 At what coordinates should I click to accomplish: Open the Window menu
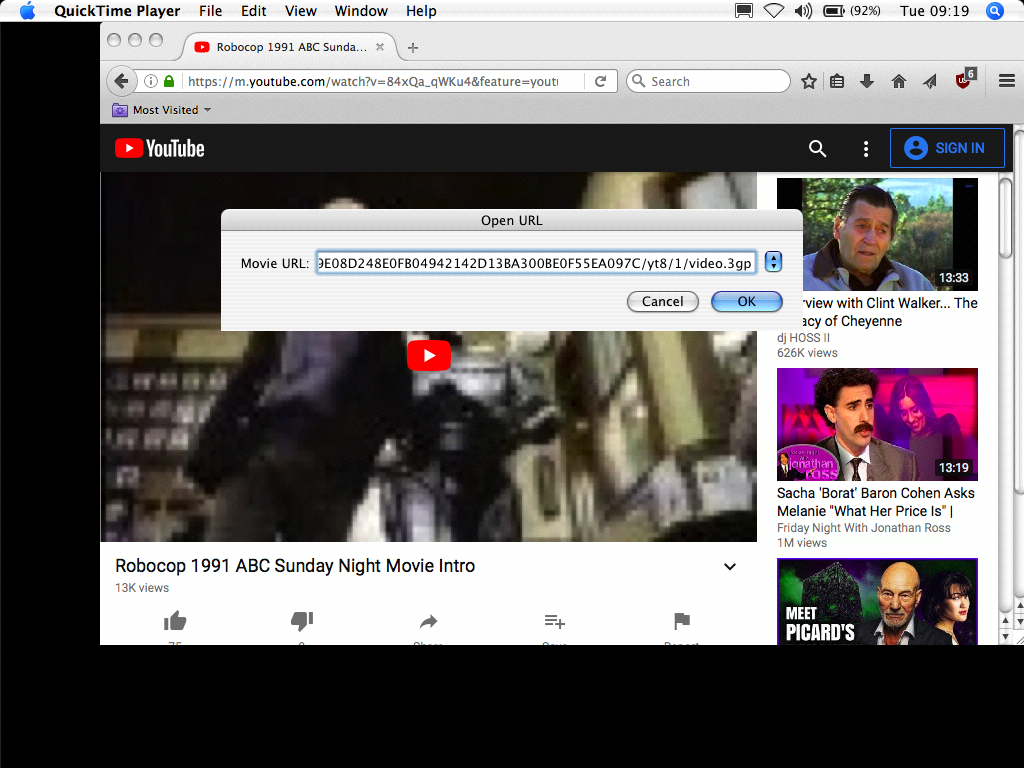point(361,11)
